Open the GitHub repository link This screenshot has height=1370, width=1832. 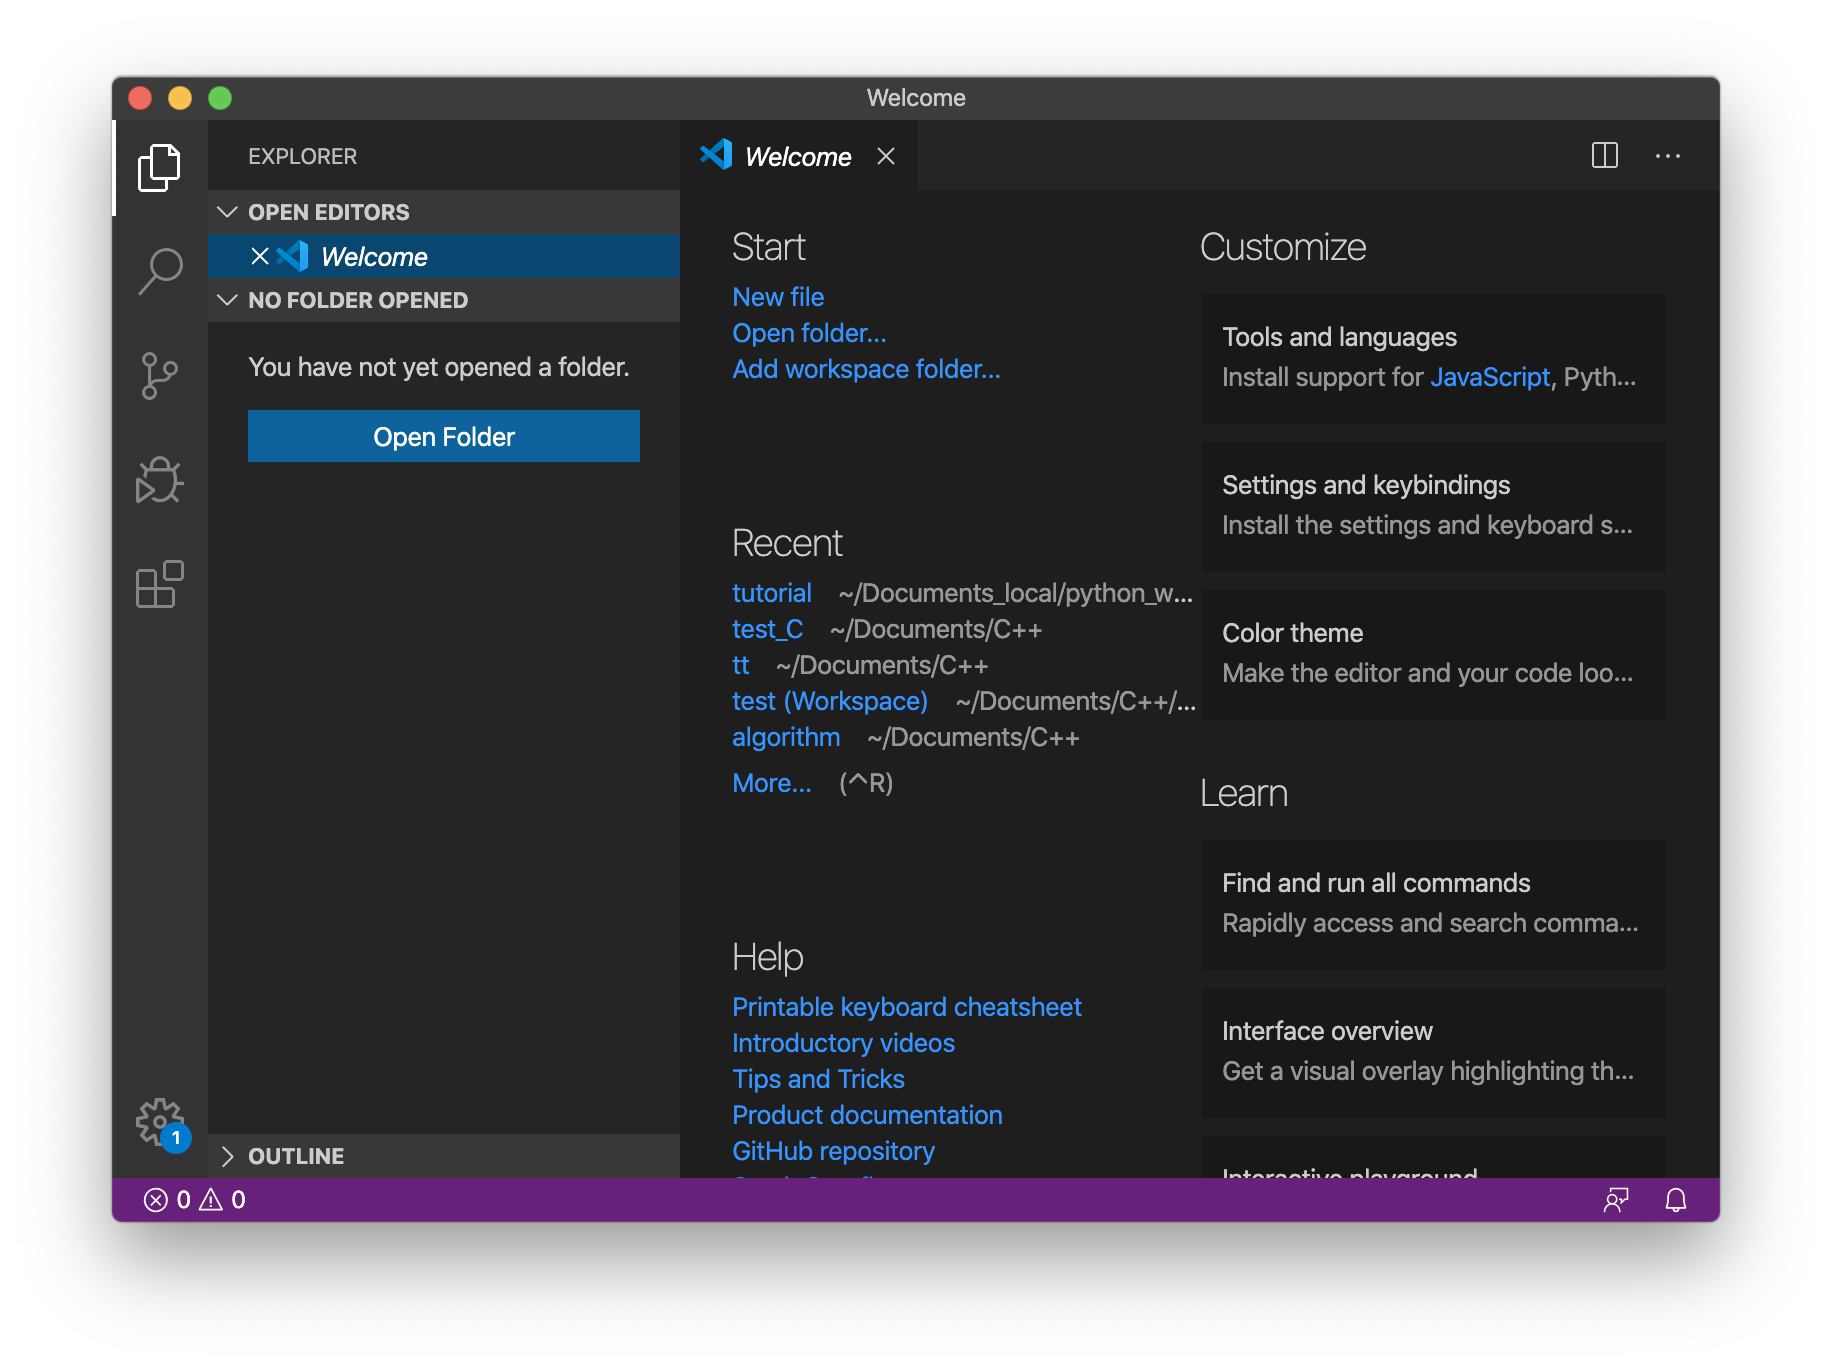(833, 1151)
